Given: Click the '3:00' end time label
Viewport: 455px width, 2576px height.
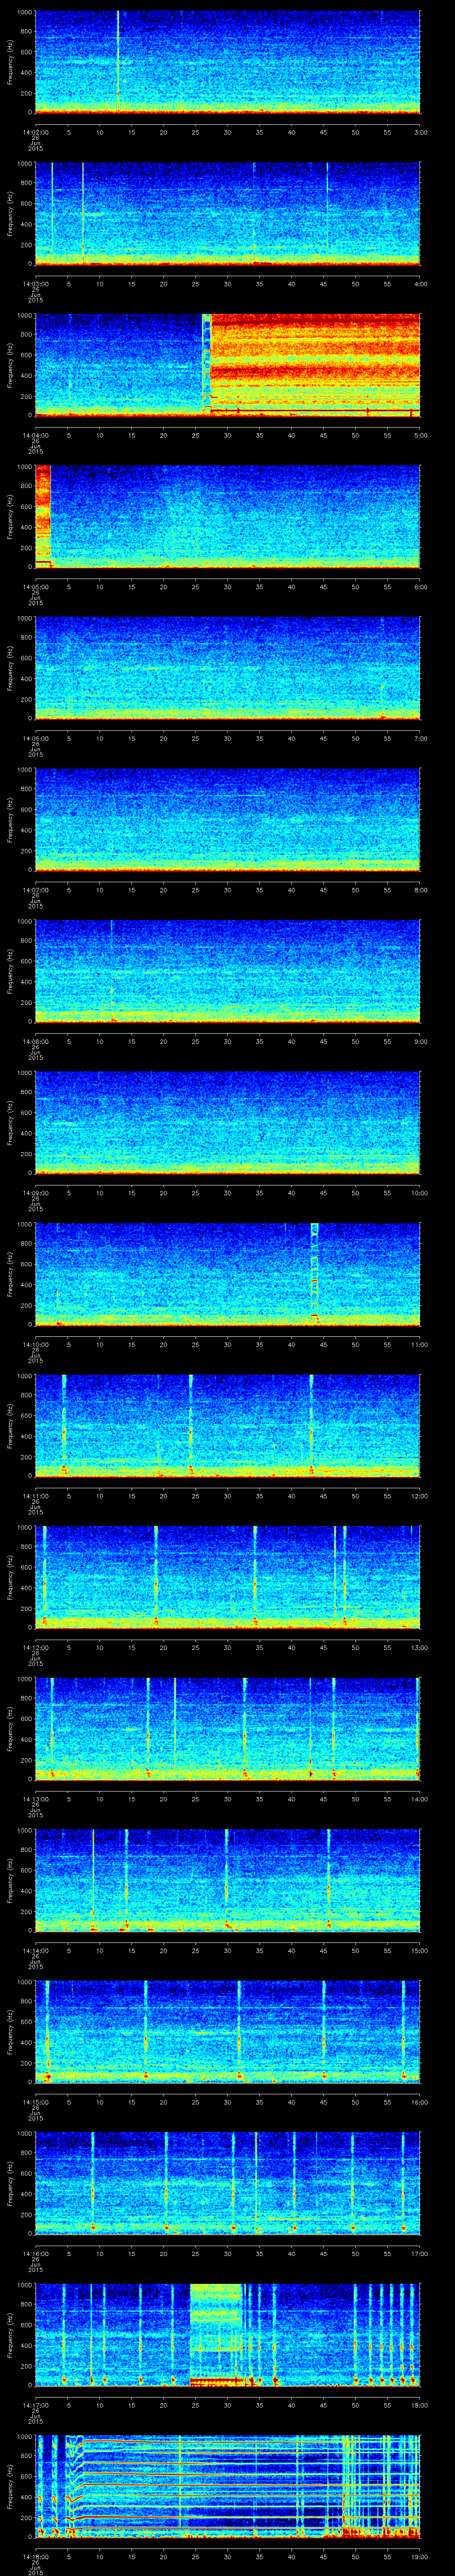Looking at the screenshot, I should (420, 132).
